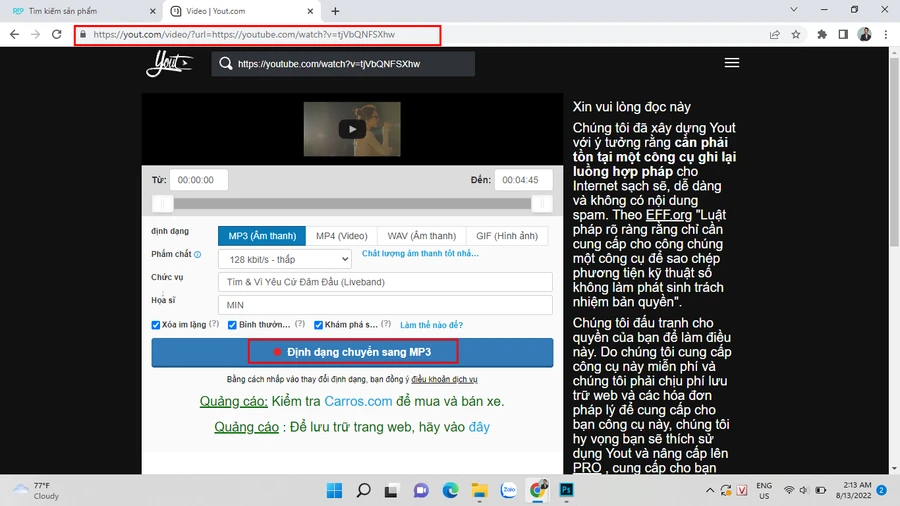This screenshot has height=506, width=900.
Task: Select the MP3 (Âm thanh) format tab
Action: point(262,236)
